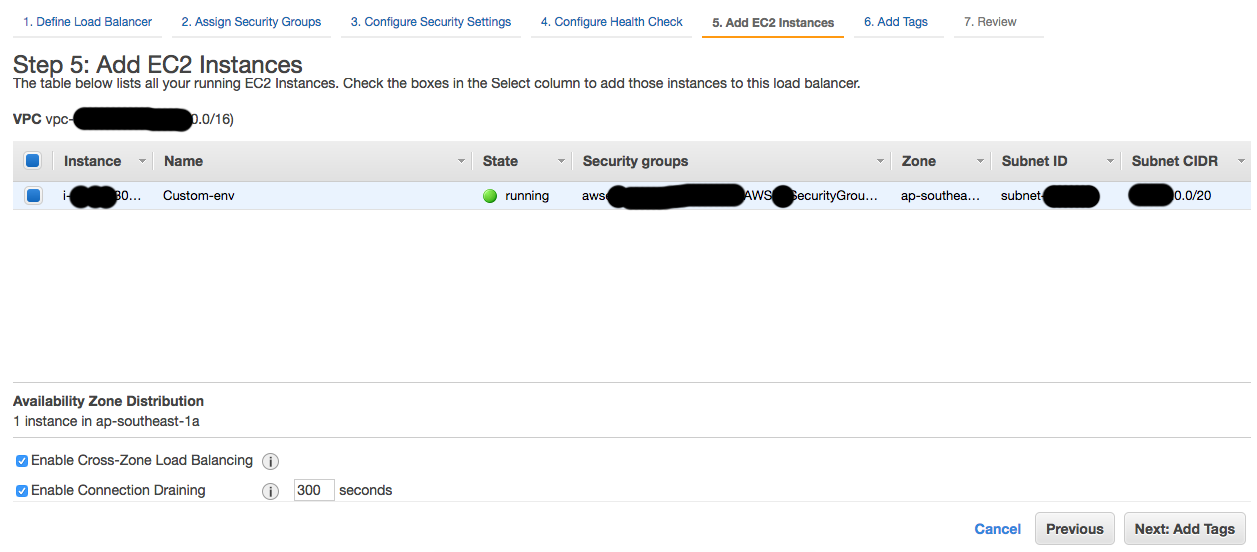Click the Cancel link
The height and width of the screenshot is (552, 1257).
point(997,529)
